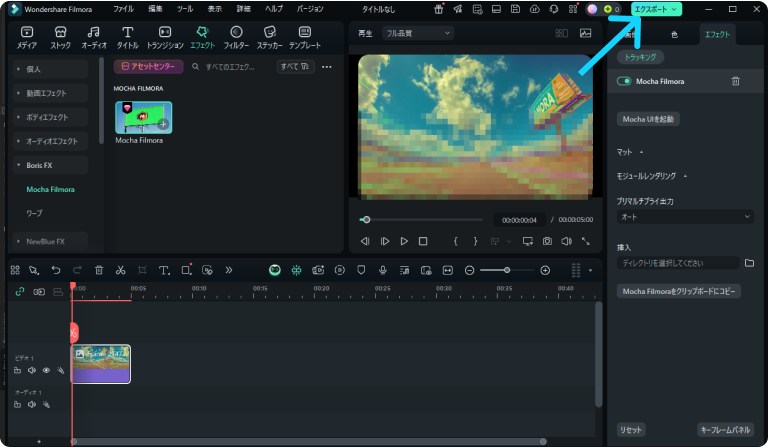Expand the NewBlue FX category
Viewport: 768px width, 447px height.
50,241
